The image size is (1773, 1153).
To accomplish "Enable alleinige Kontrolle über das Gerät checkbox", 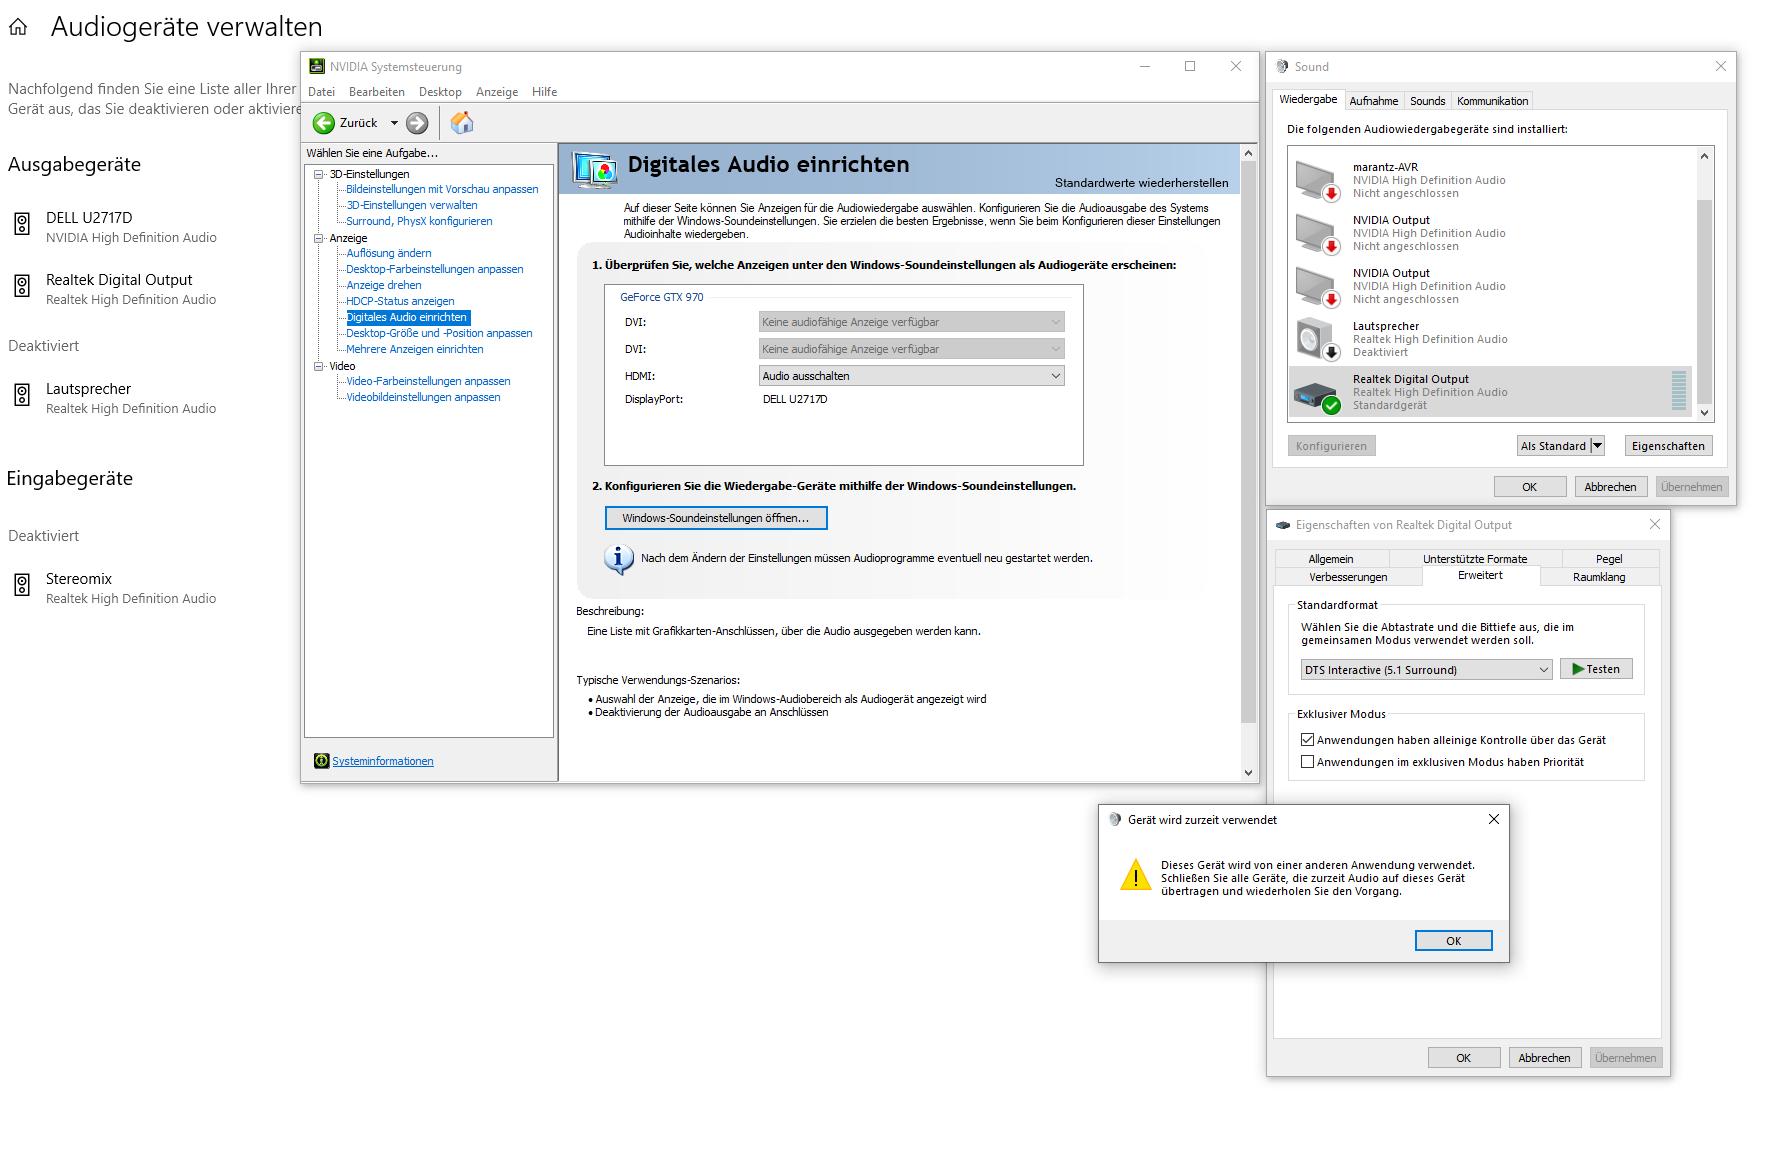I will click(1307, 740).
